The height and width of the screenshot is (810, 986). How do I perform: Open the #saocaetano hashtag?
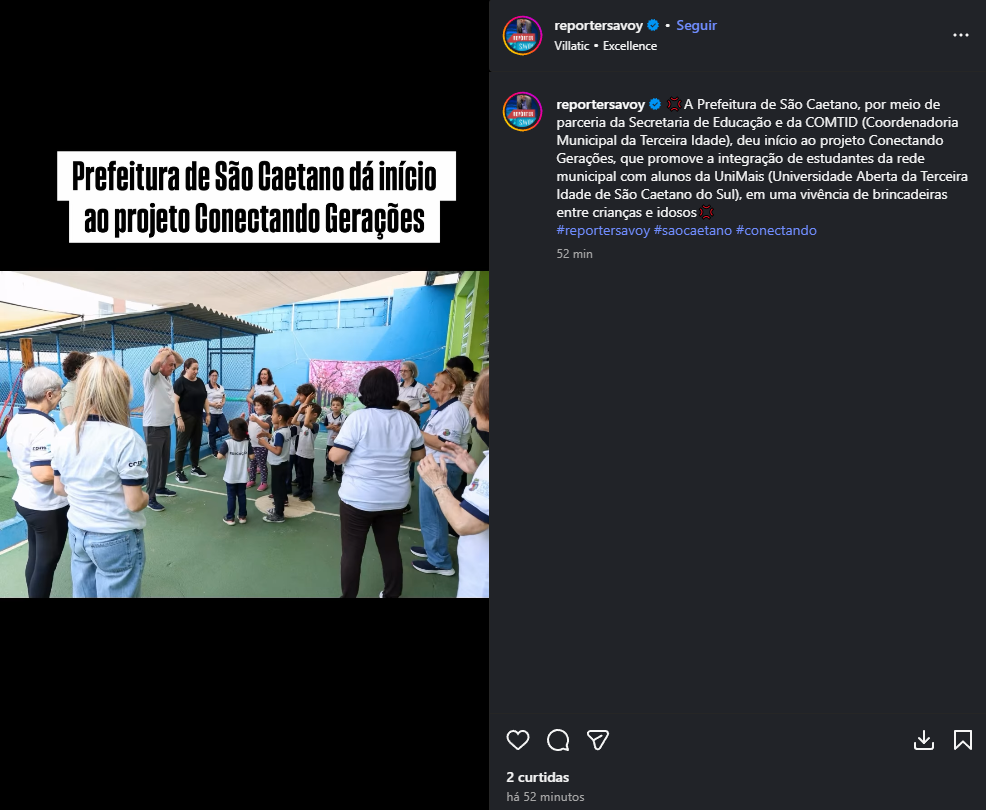tap(692, 230)
